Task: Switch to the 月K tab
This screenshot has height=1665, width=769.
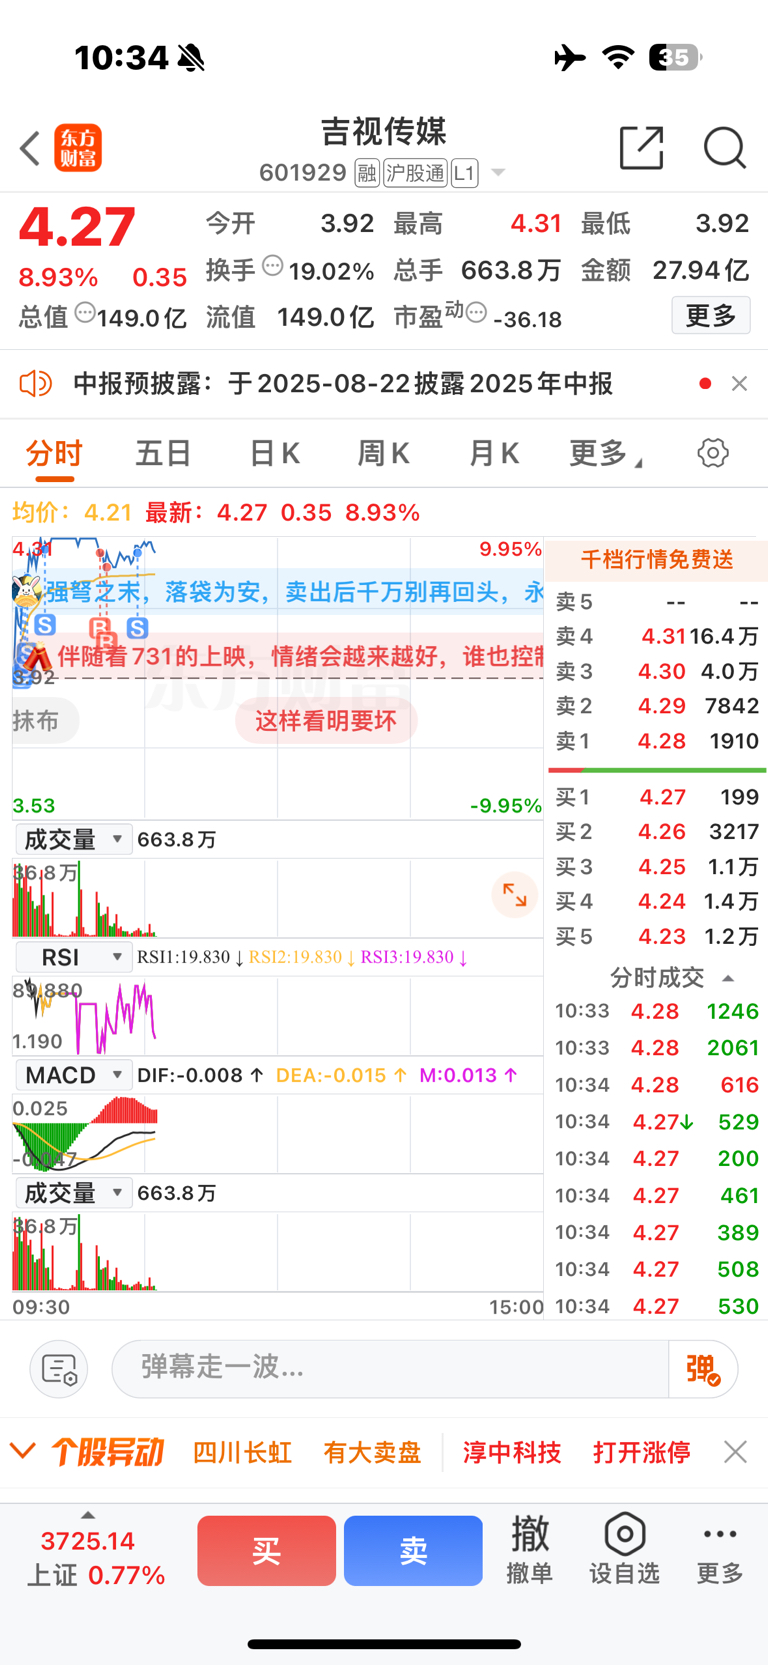Action: [x=494, y=453]
